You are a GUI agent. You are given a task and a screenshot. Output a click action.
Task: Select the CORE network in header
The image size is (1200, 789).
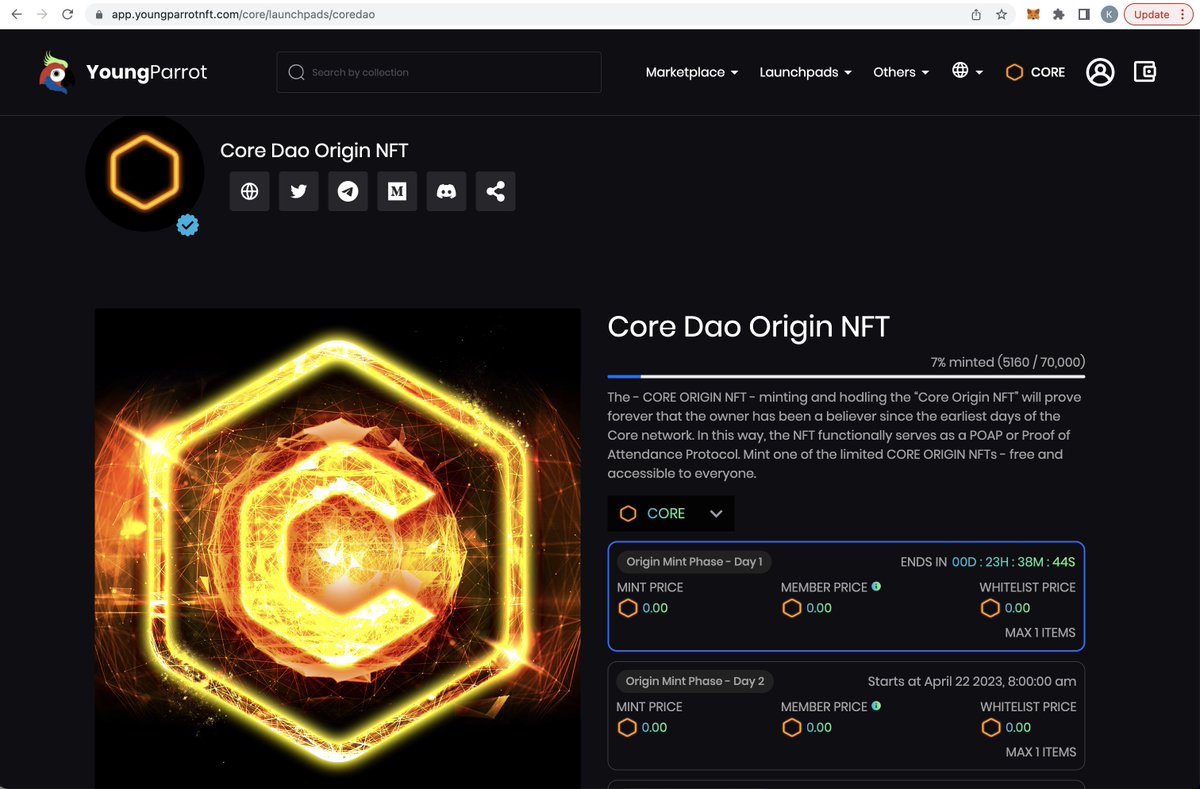point(1035,72)
